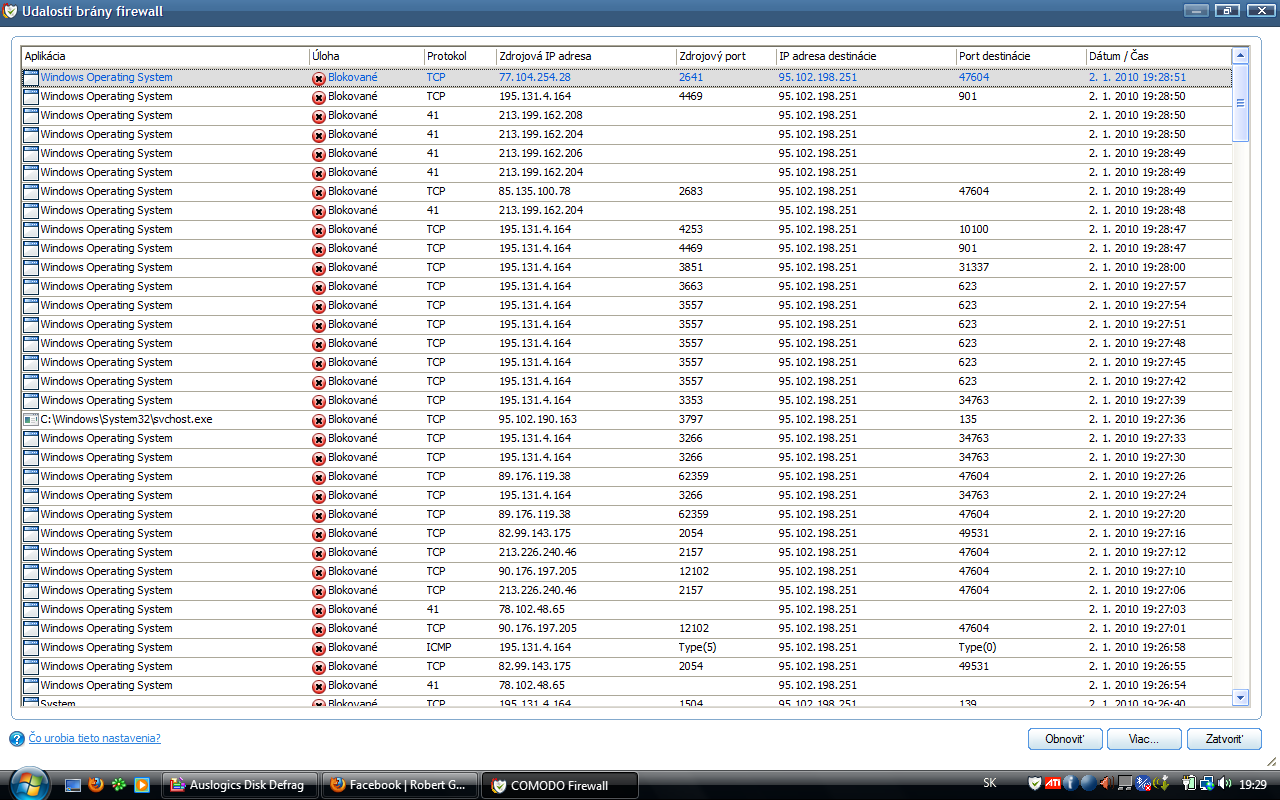Click the blue help question mark icon

tap(17, 739)
